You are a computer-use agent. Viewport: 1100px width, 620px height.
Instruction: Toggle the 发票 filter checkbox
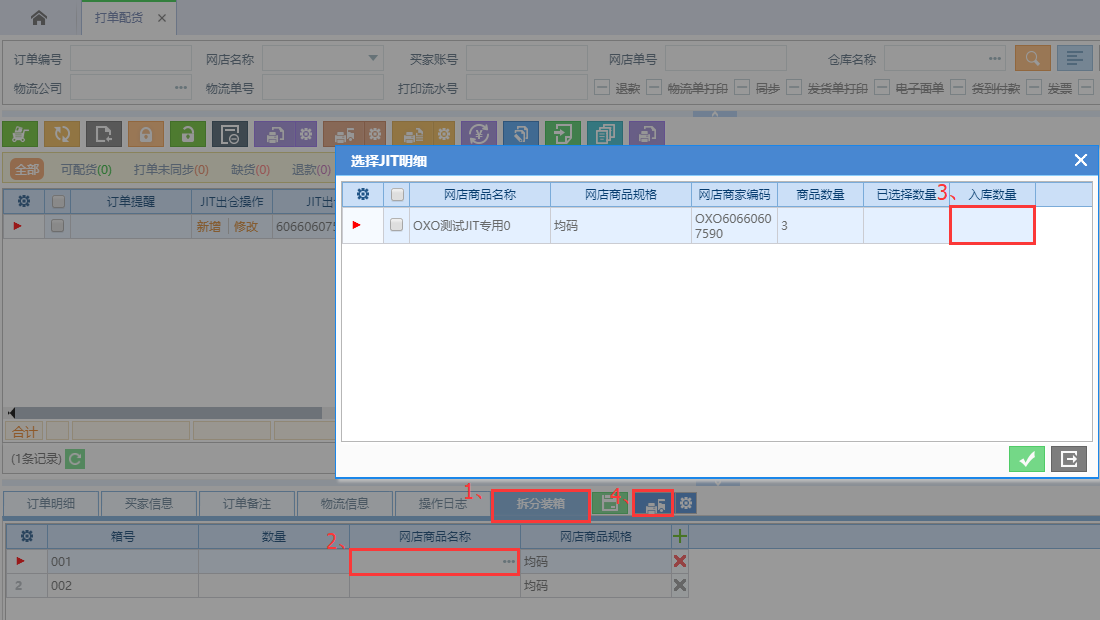click(x=1034, y=88)
